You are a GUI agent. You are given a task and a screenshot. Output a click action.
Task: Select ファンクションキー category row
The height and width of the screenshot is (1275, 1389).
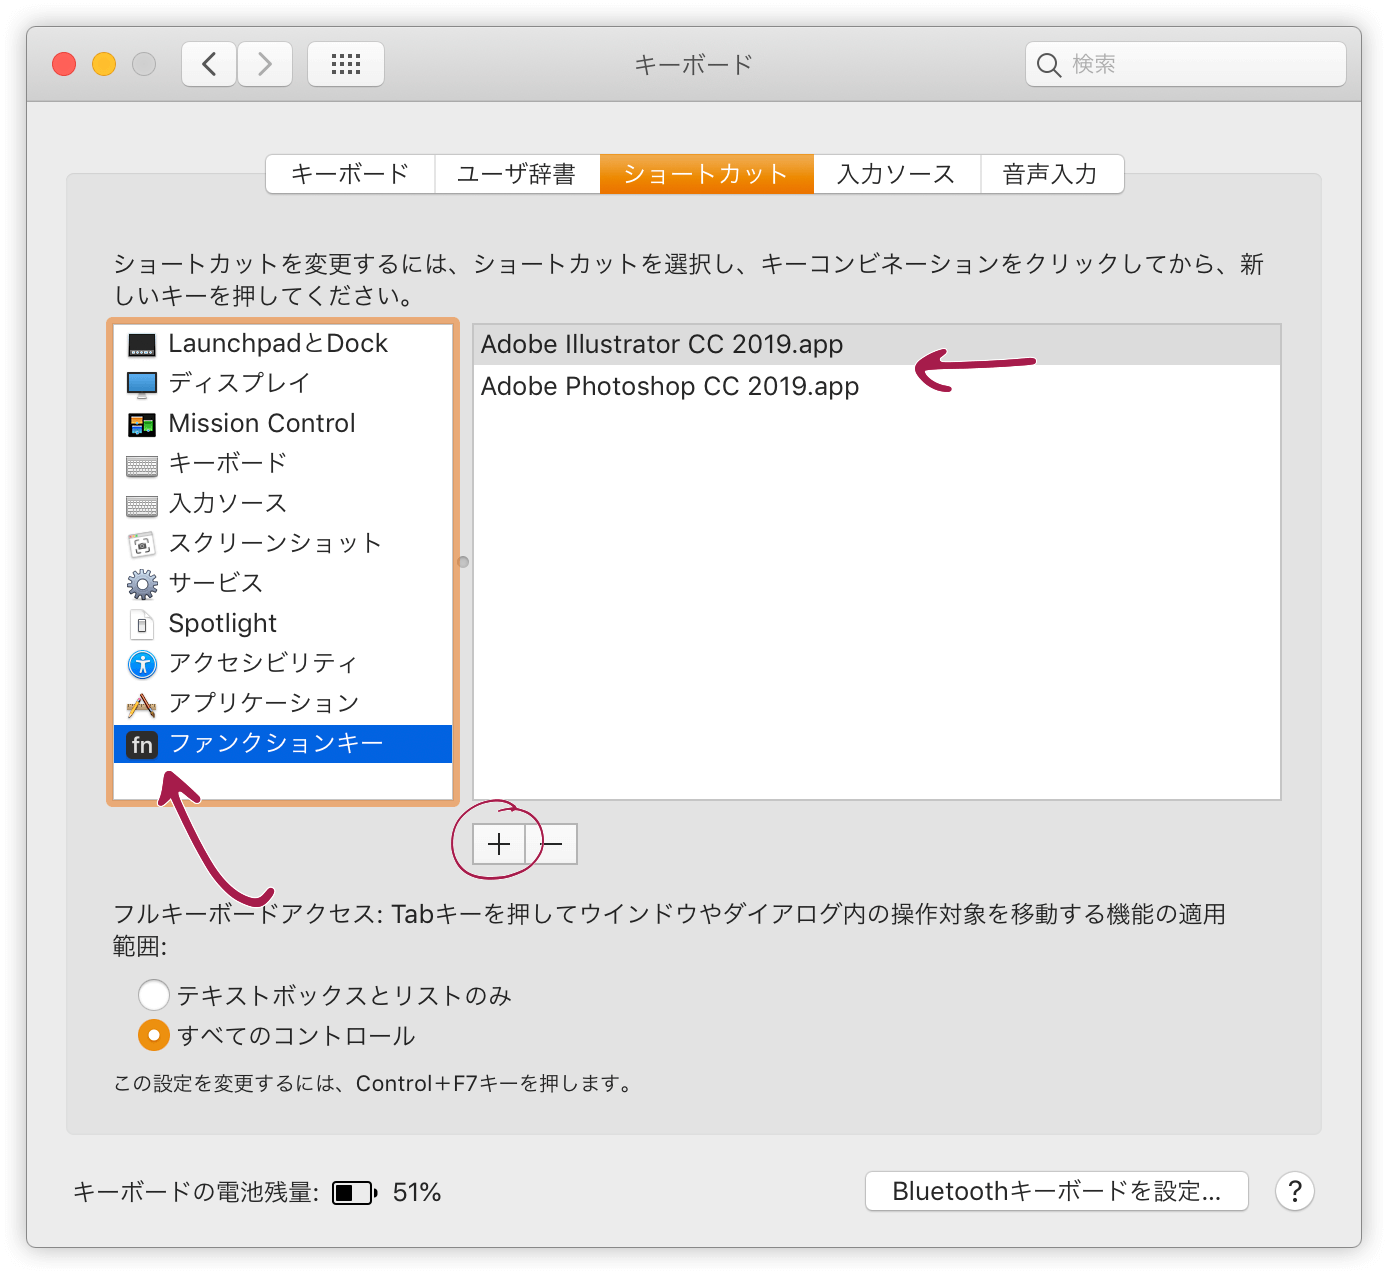coord(283,744)
